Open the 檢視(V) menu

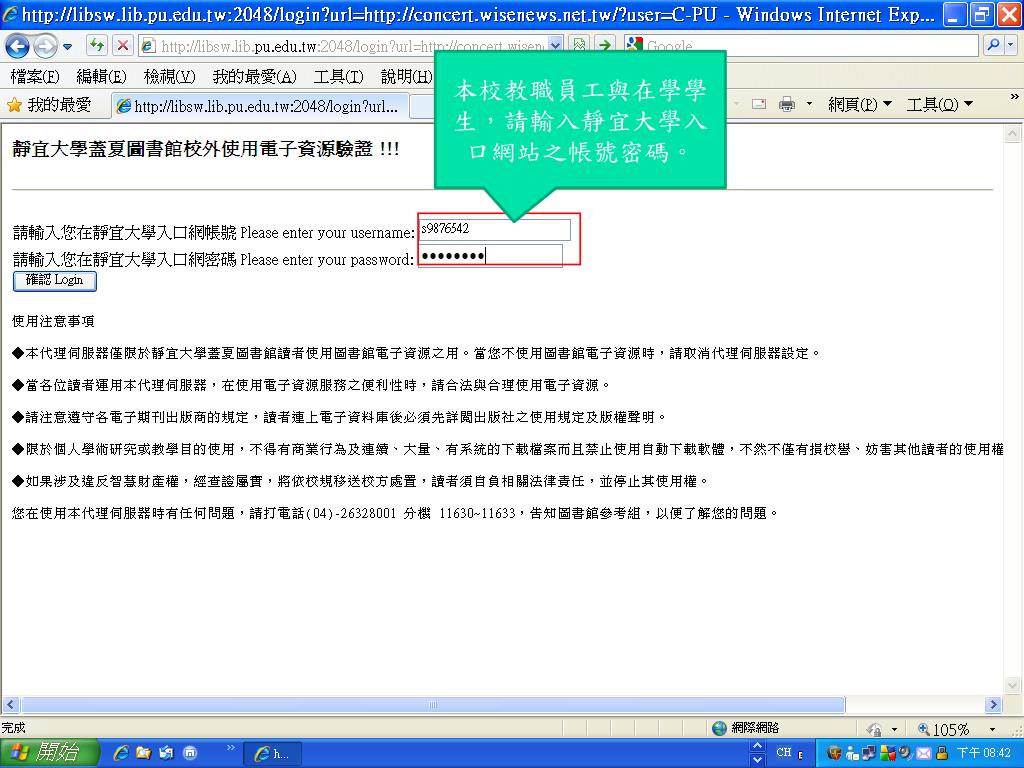pos(169,76)
